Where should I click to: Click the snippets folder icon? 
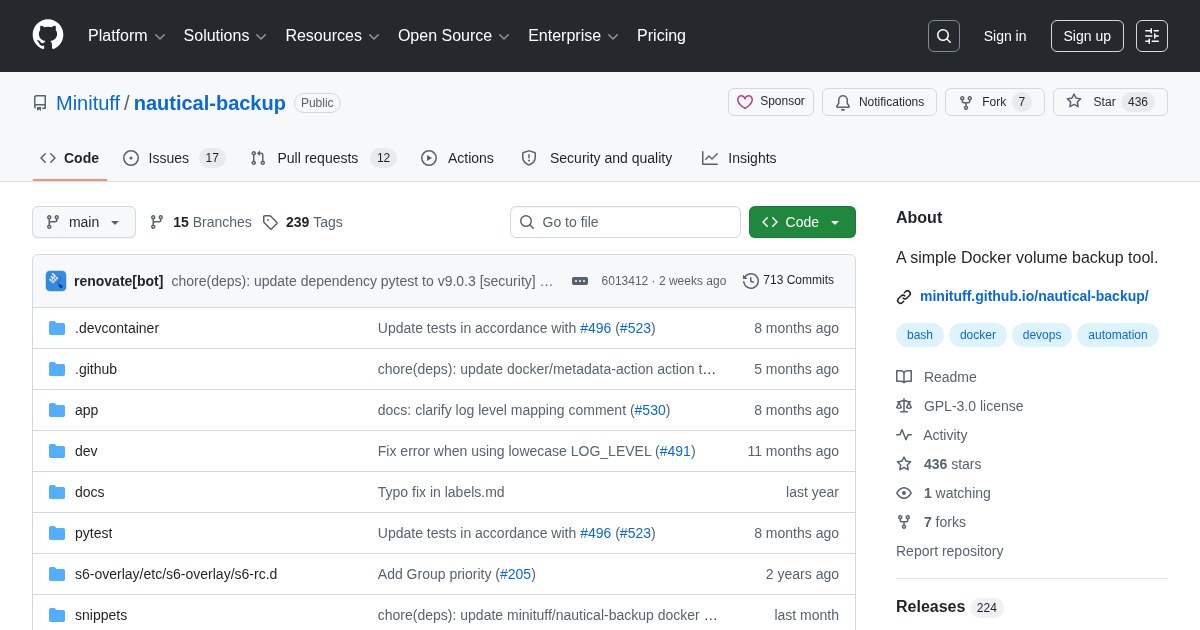point(57,615)
